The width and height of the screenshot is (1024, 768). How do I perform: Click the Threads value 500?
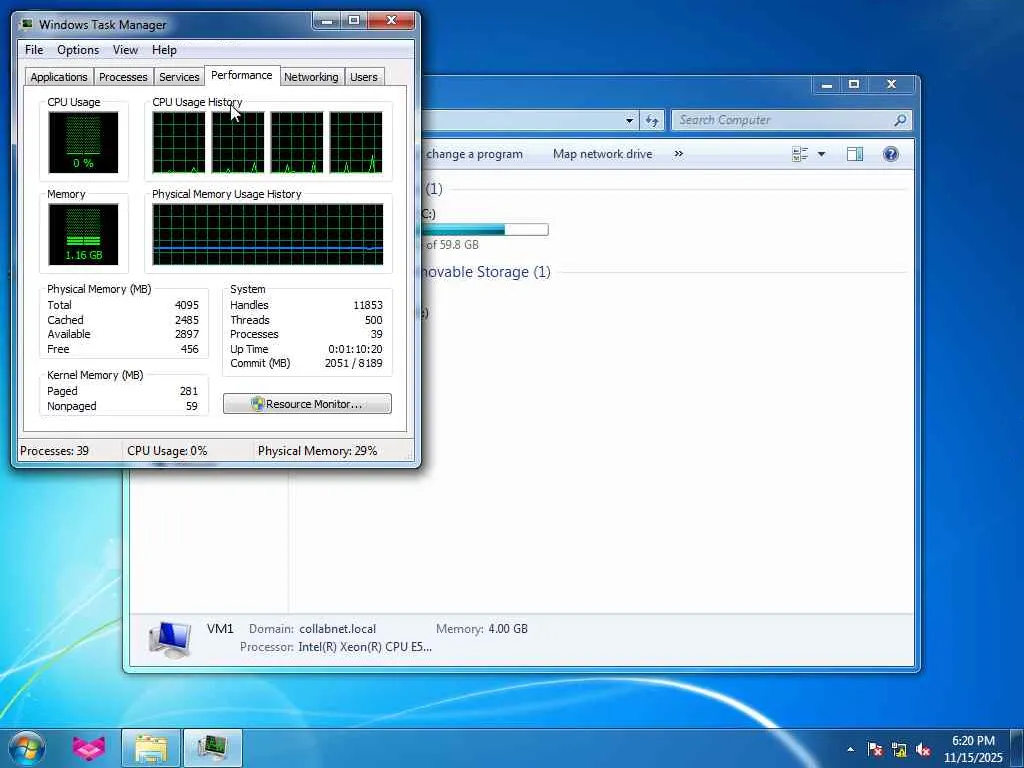pos(374,320)
